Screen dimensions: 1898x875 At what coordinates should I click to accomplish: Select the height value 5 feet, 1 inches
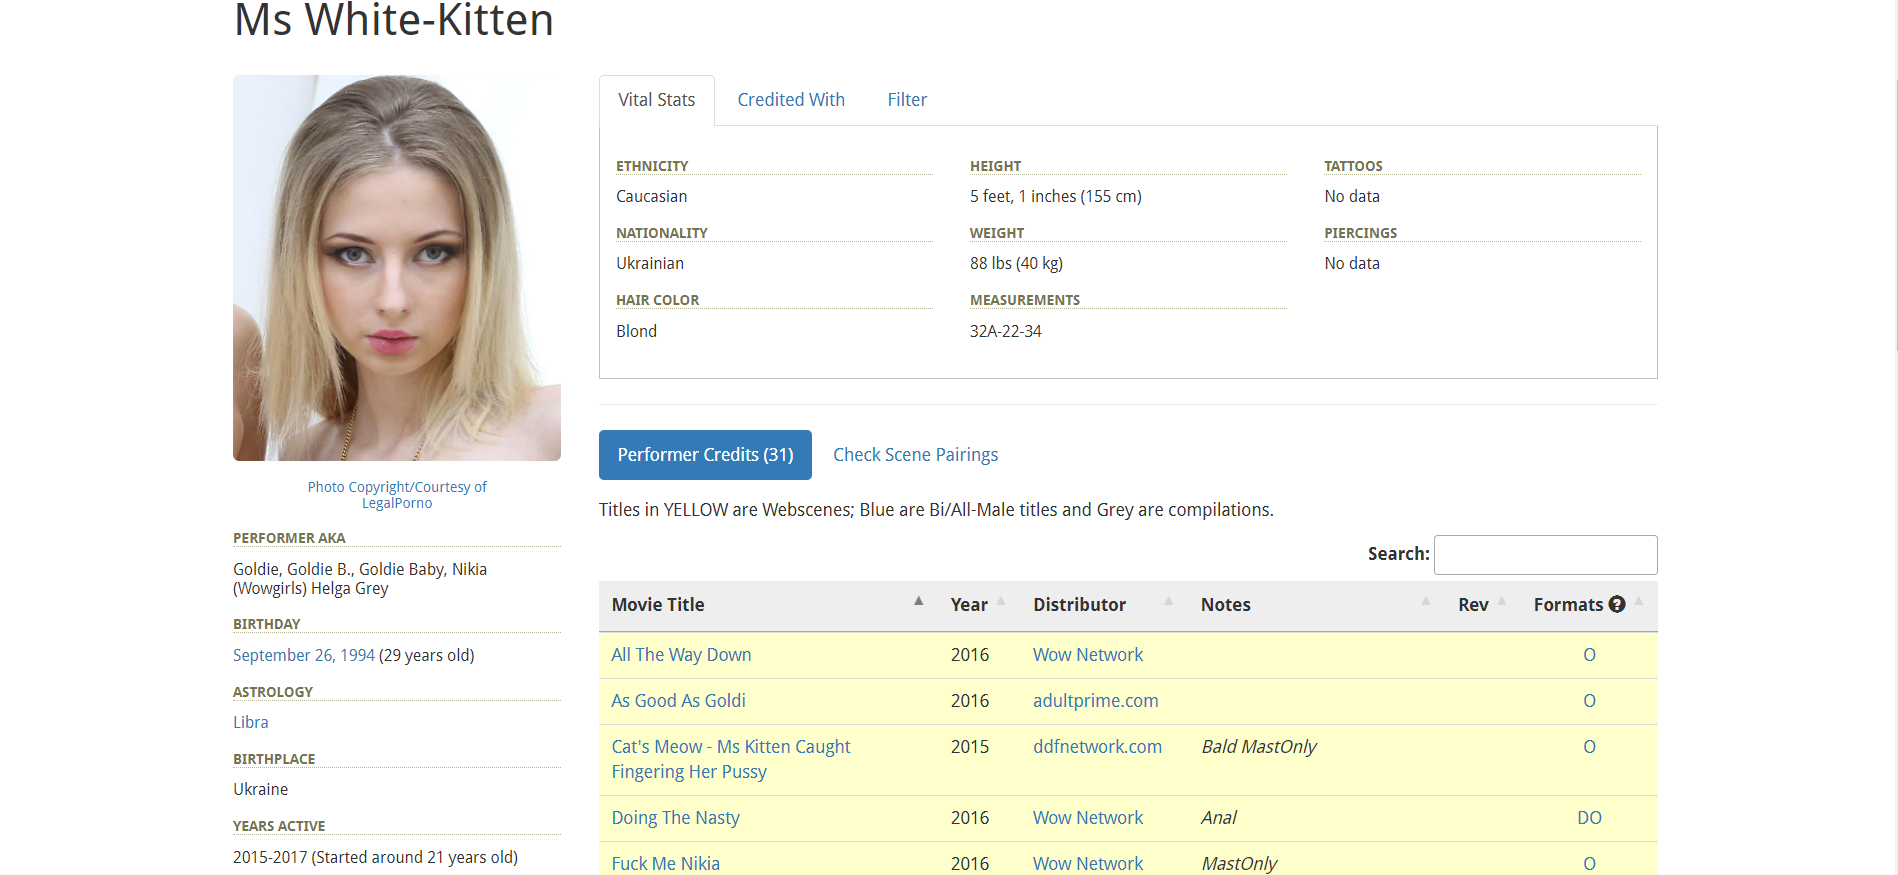point(1055,197)
